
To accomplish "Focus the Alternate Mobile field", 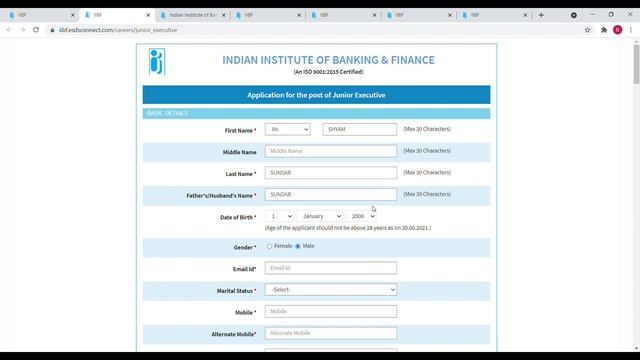I will click(x=331, y=333).
